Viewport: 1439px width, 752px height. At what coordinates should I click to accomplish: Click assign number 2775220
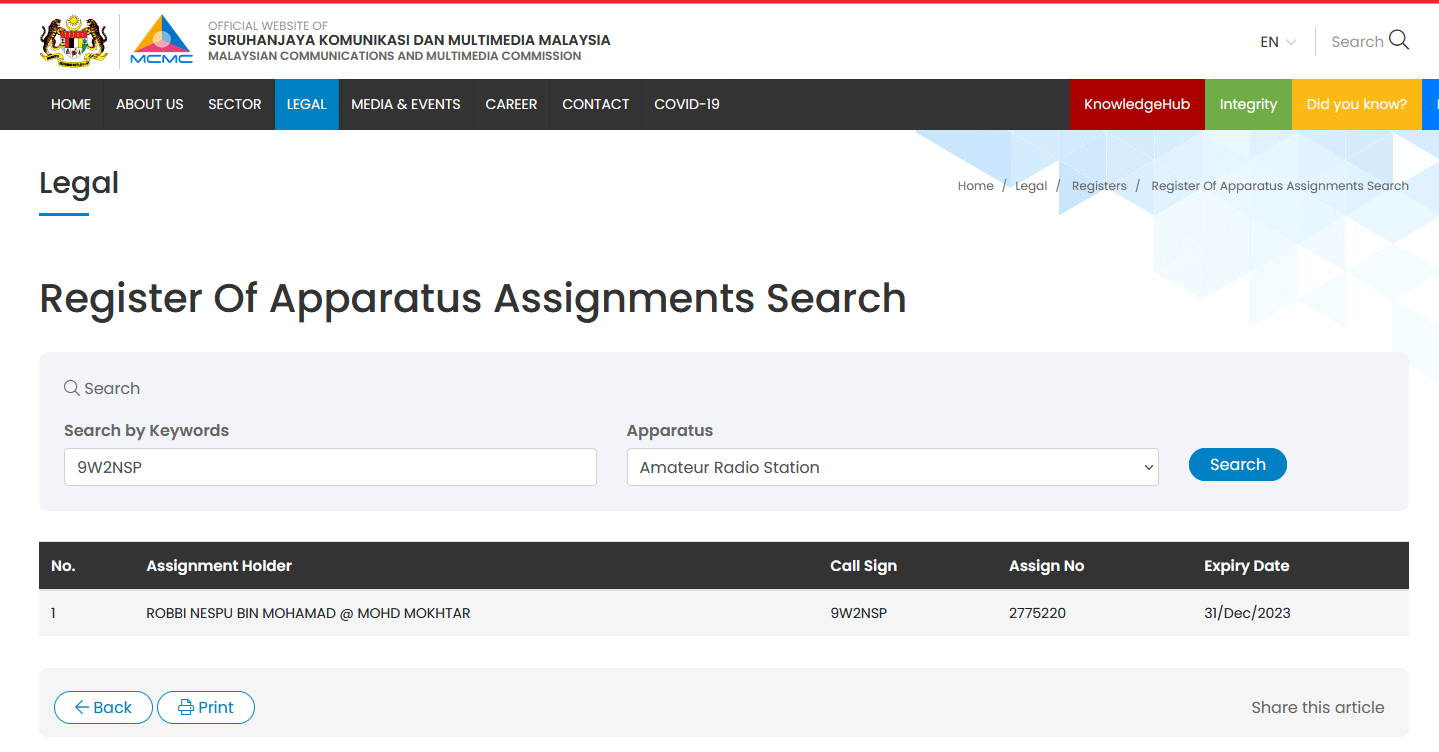tap(1037, 613)
